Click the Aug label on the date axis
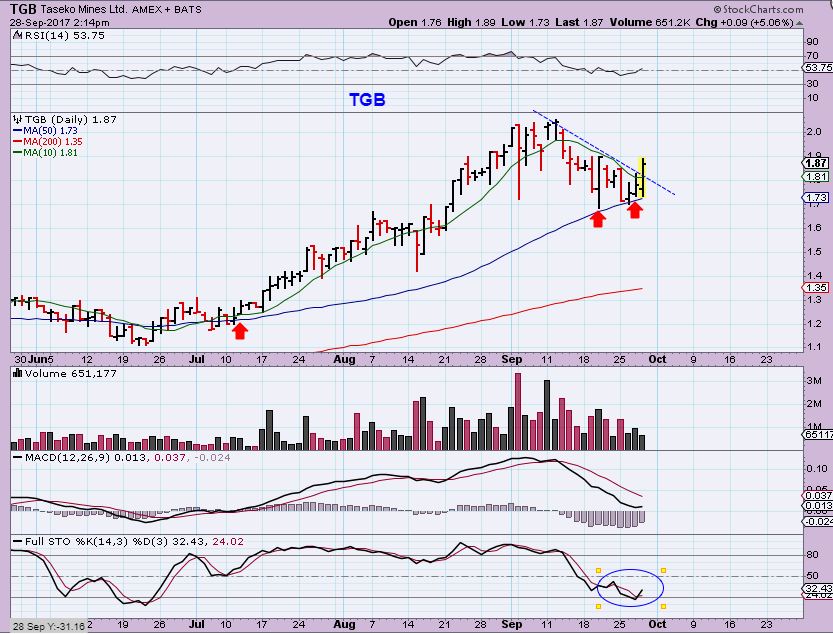Screen dimensions: 833x634 pyautogui.click(x=344, y=358)
